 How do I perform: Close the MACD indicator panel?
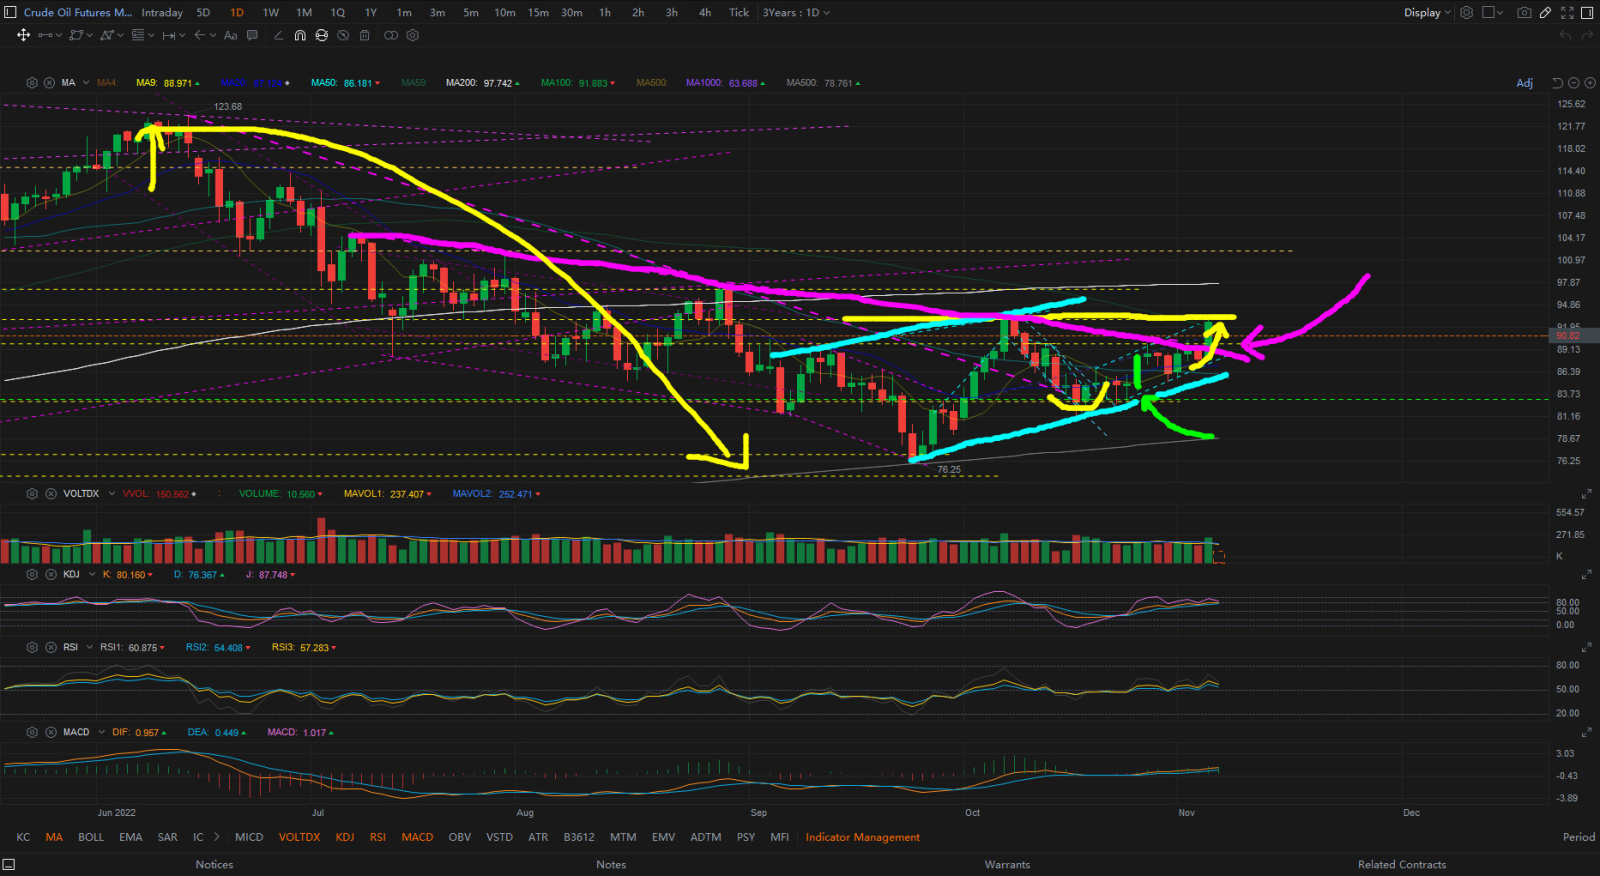click(49, 732)
